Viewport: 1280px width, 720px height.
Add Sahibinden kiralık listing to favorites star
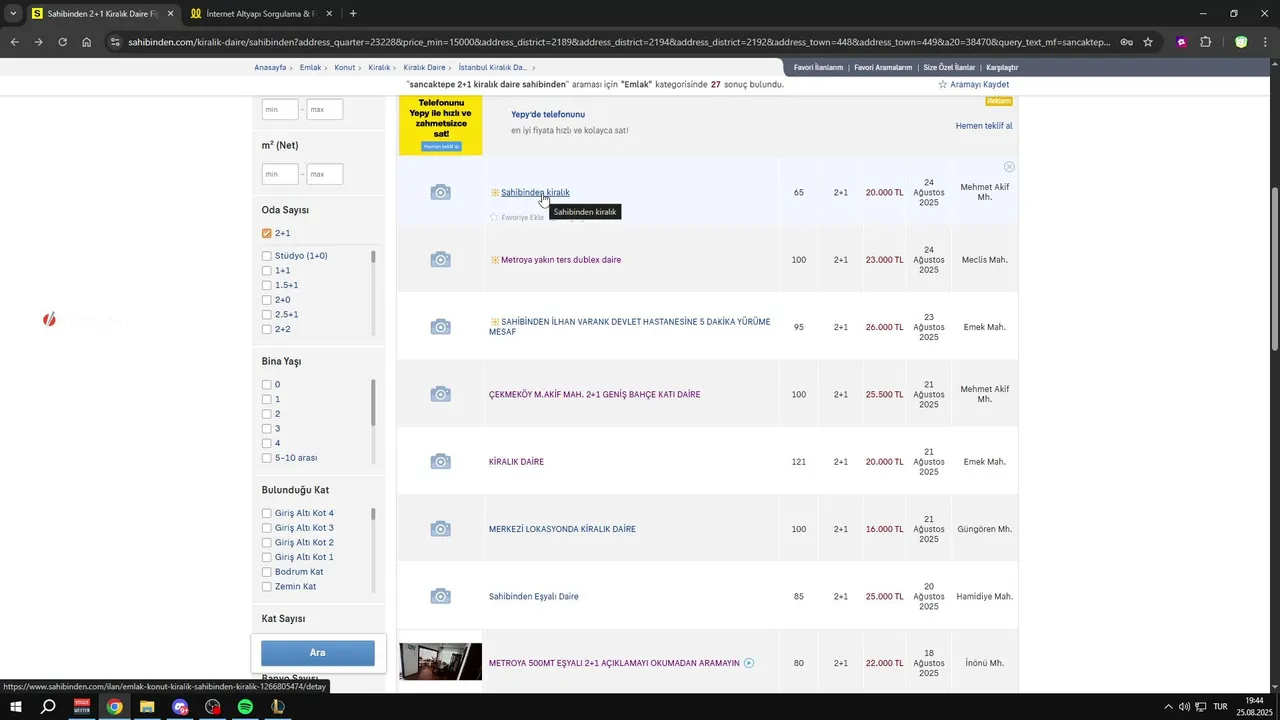(494, 217)
